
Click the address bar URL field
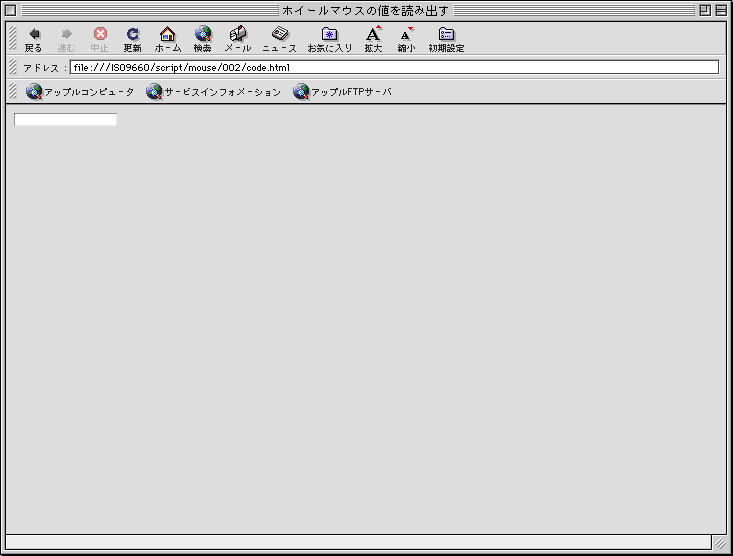[394, 67]
